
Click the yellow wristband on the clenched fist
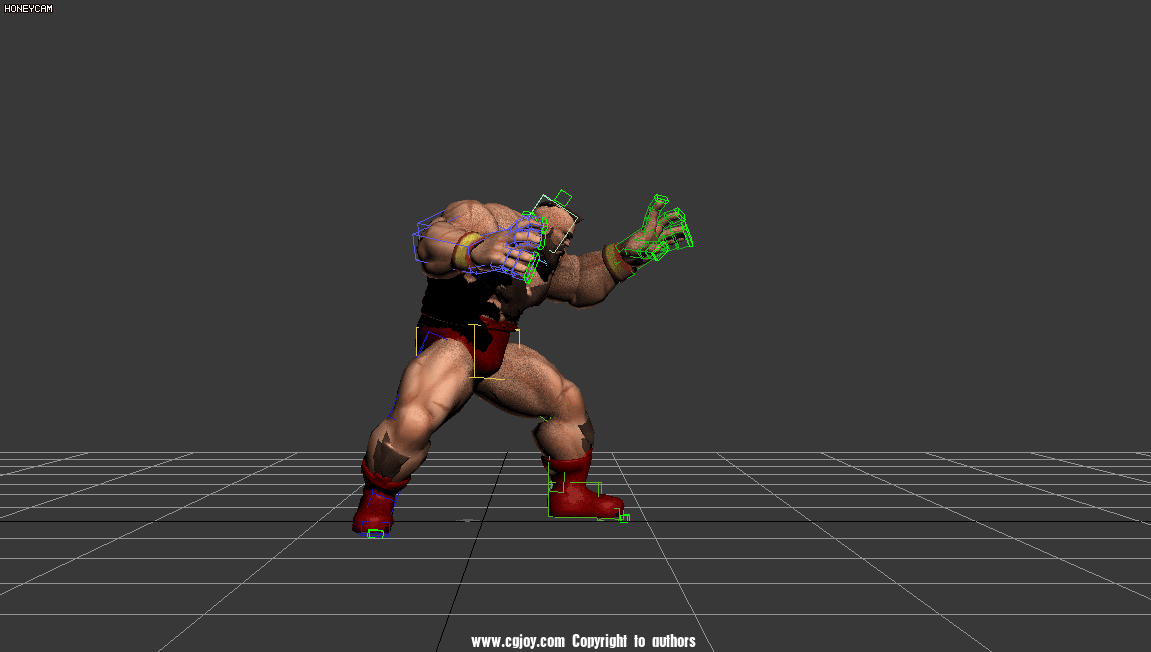click(465, 251)
